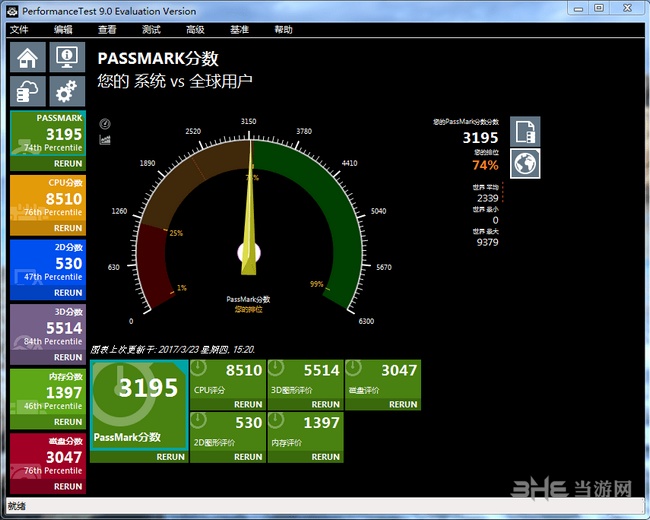Viewport: 650px width, 520px height.
Task: Click the 25% marker on the gauge
Action: (x=176, y=233)
